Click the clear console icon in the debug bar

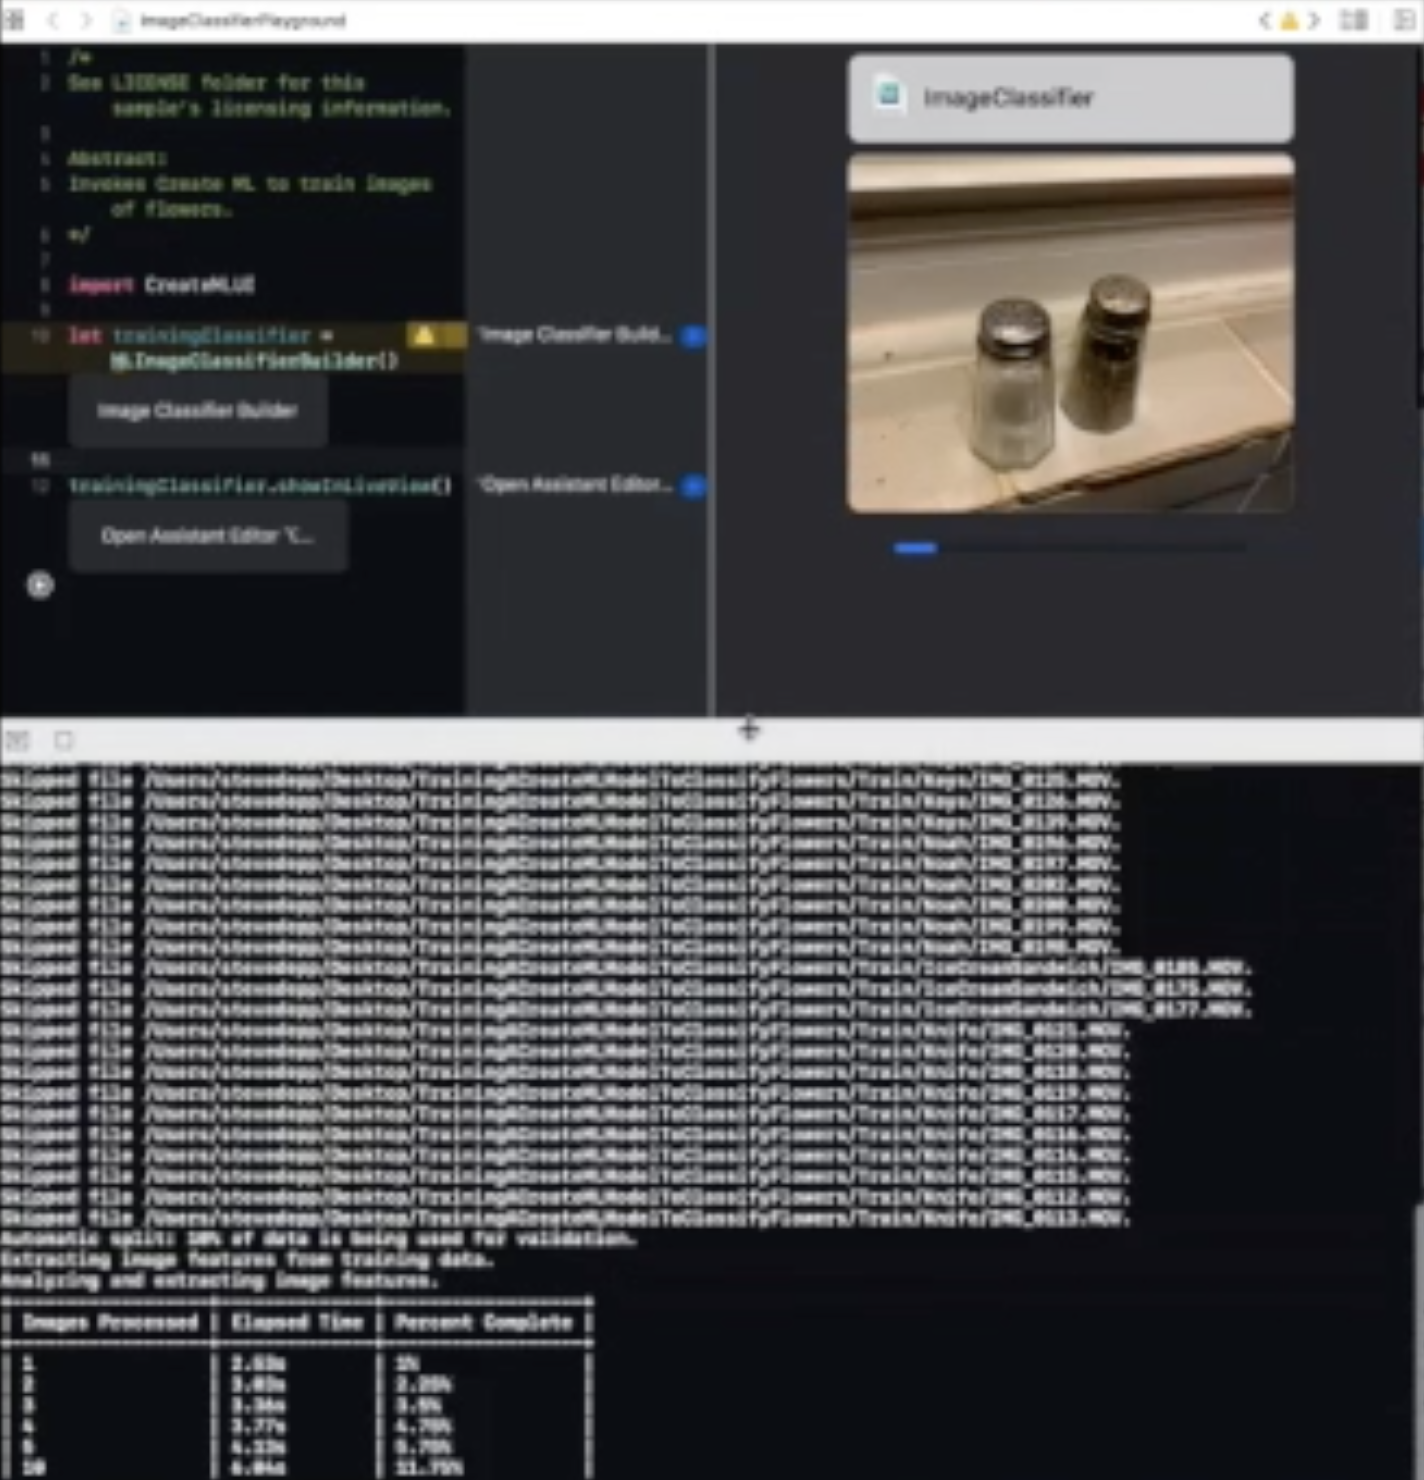[x=62, y=740]
